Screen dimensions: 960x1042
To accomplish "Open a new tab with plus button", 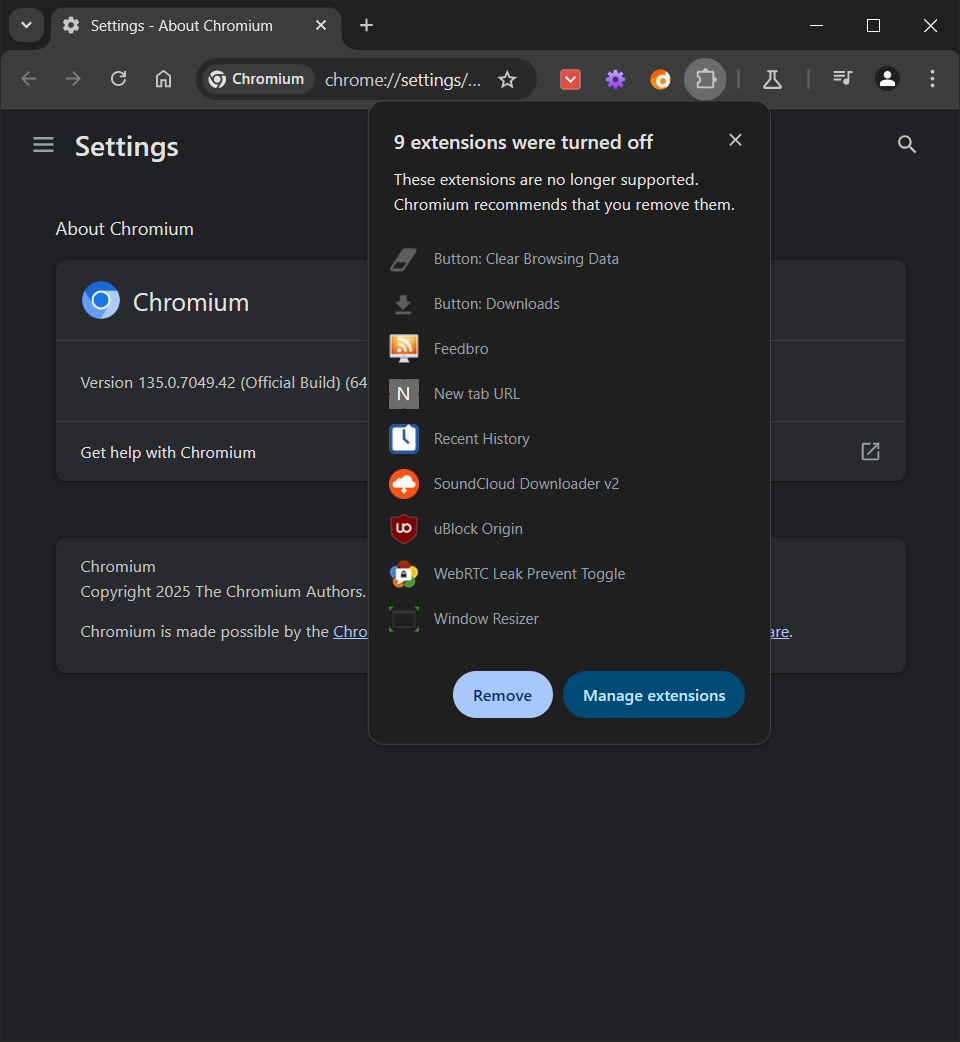I will 366,25.
